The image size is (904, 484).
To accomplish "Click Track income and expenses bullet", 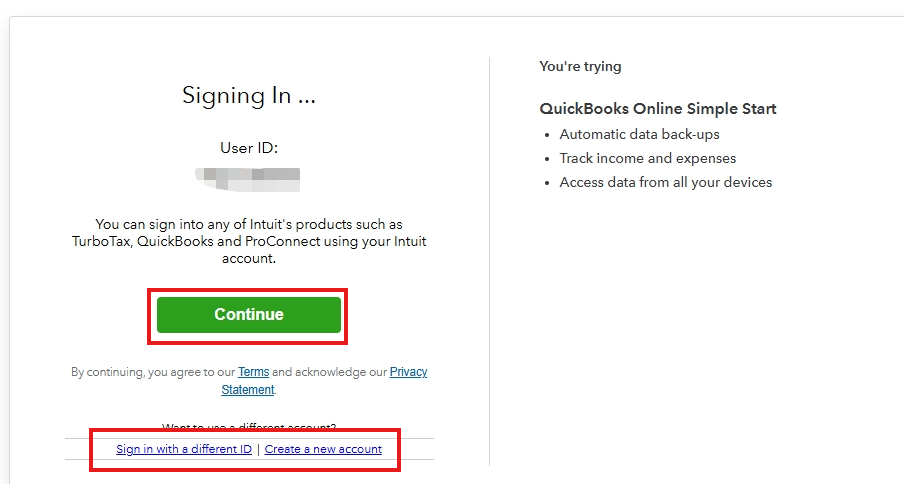I will click(x=647, y=158).
